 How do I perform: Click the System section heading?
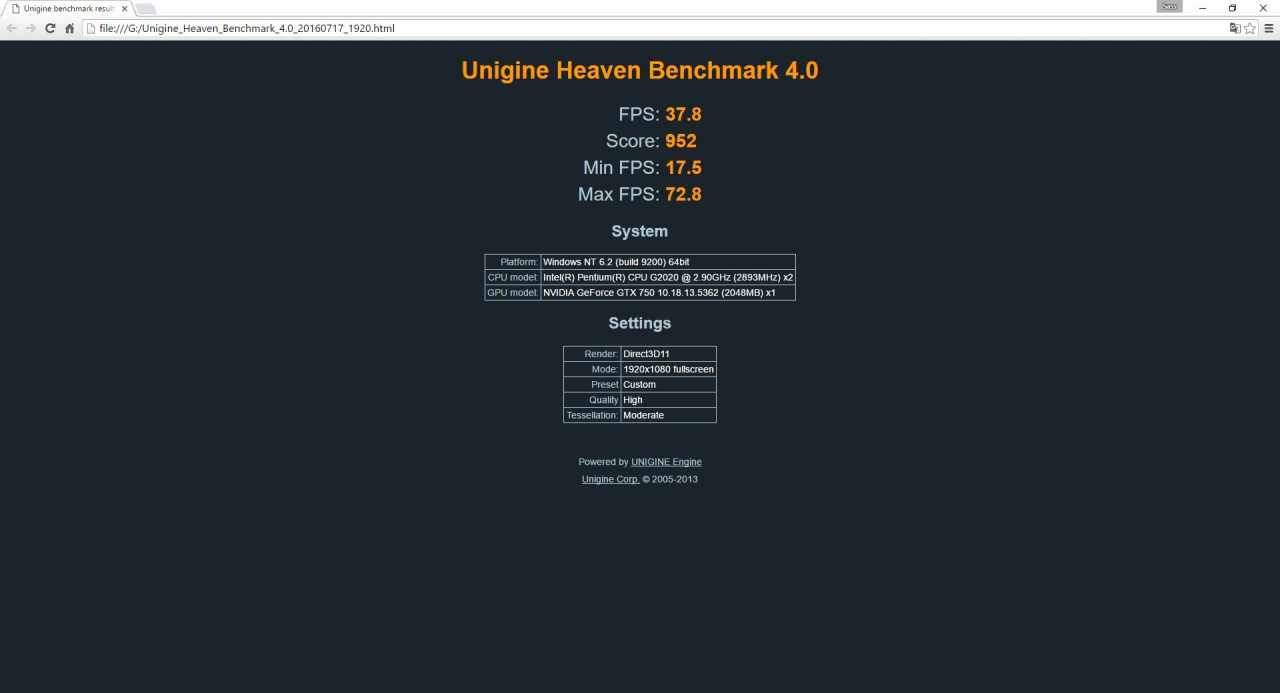click(x=640, y=231)
